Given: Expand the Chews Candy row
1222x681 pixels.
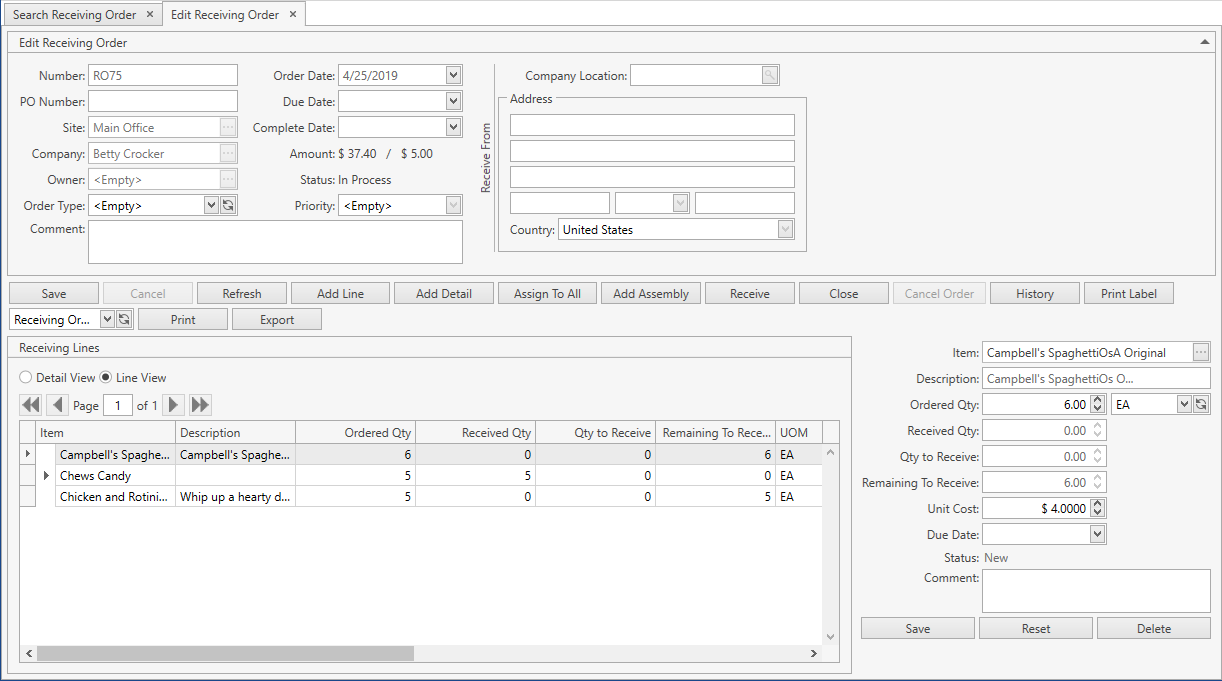Looking at the screenshot, I should pos(46,476).
